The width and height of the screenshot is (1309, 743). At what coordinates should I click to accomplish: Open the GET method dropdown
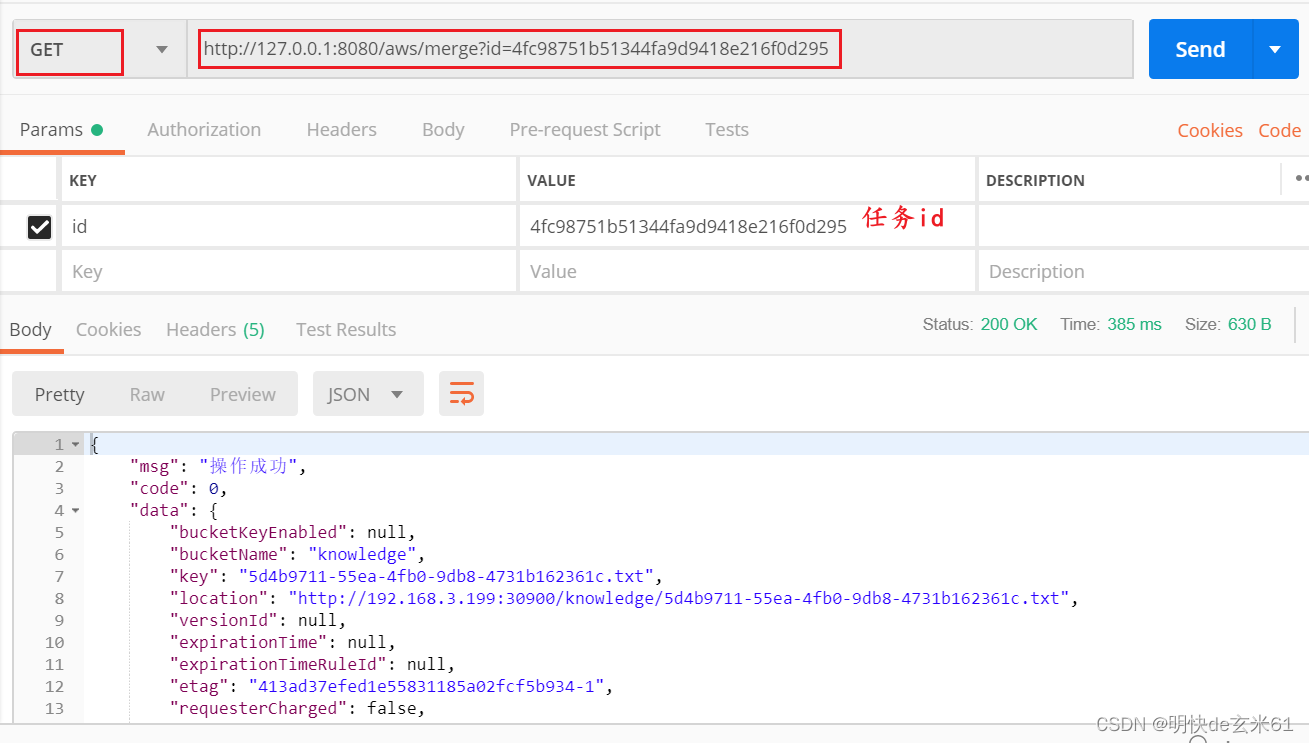tap(100, 49)
